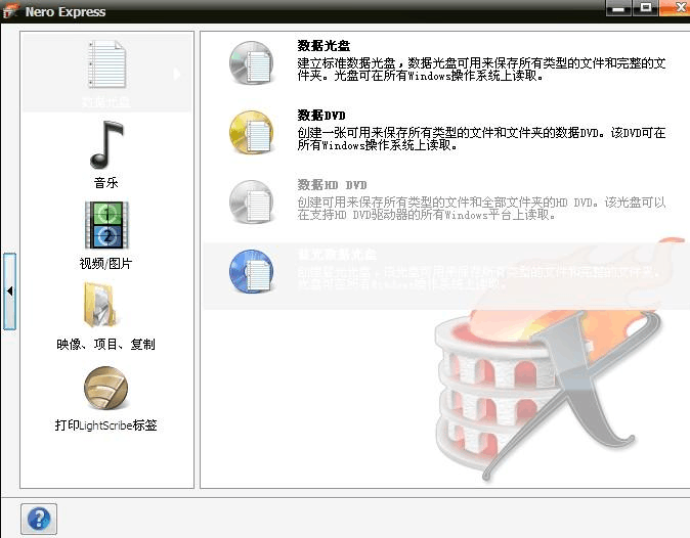690x538 pixels.
Task: Click the Nero Express title bar icon
Action: [x=11, y=11]
